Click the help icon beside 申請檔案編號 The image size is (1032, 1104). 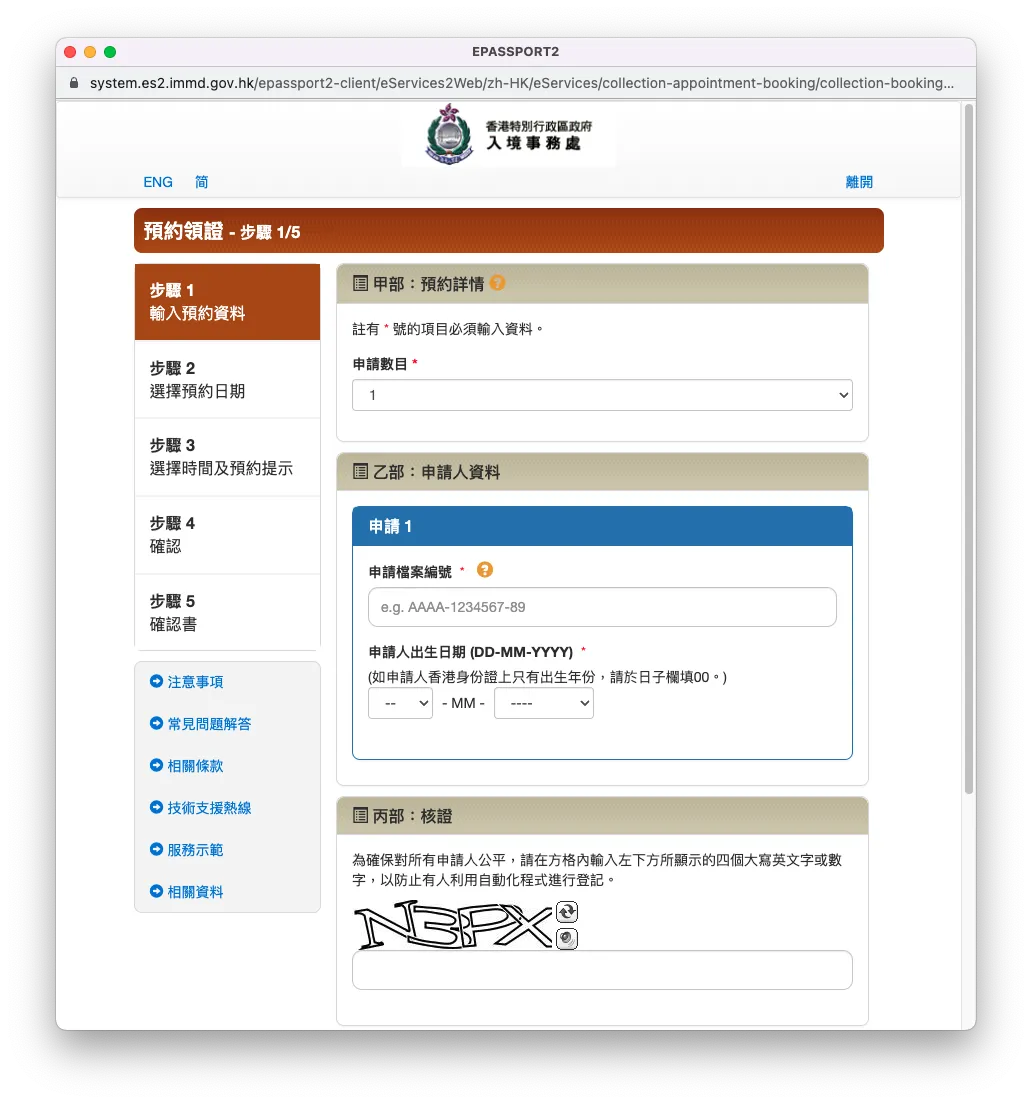[x=485, y=570]
